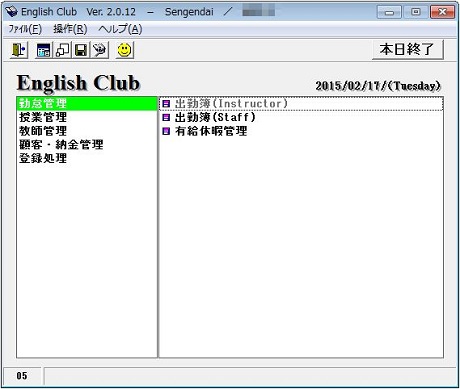Click the purple icon beside 出勤簿(Instructor)

point(166,104)
